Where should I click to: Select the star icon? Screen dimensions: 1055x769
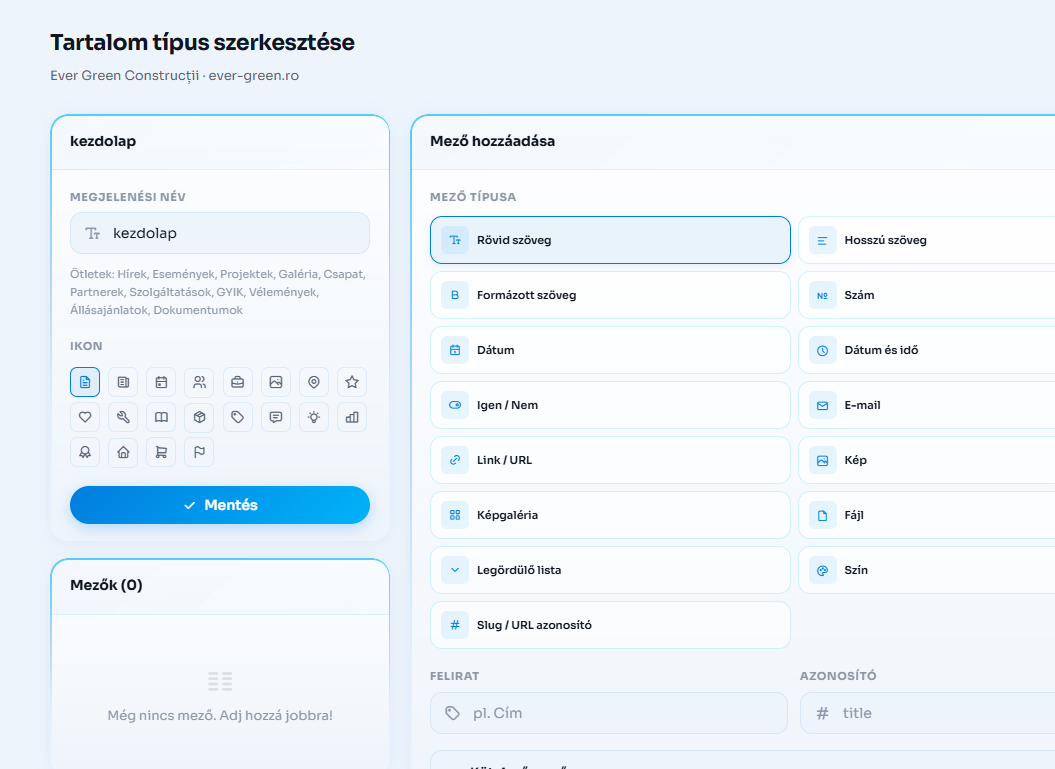point(352,382)
